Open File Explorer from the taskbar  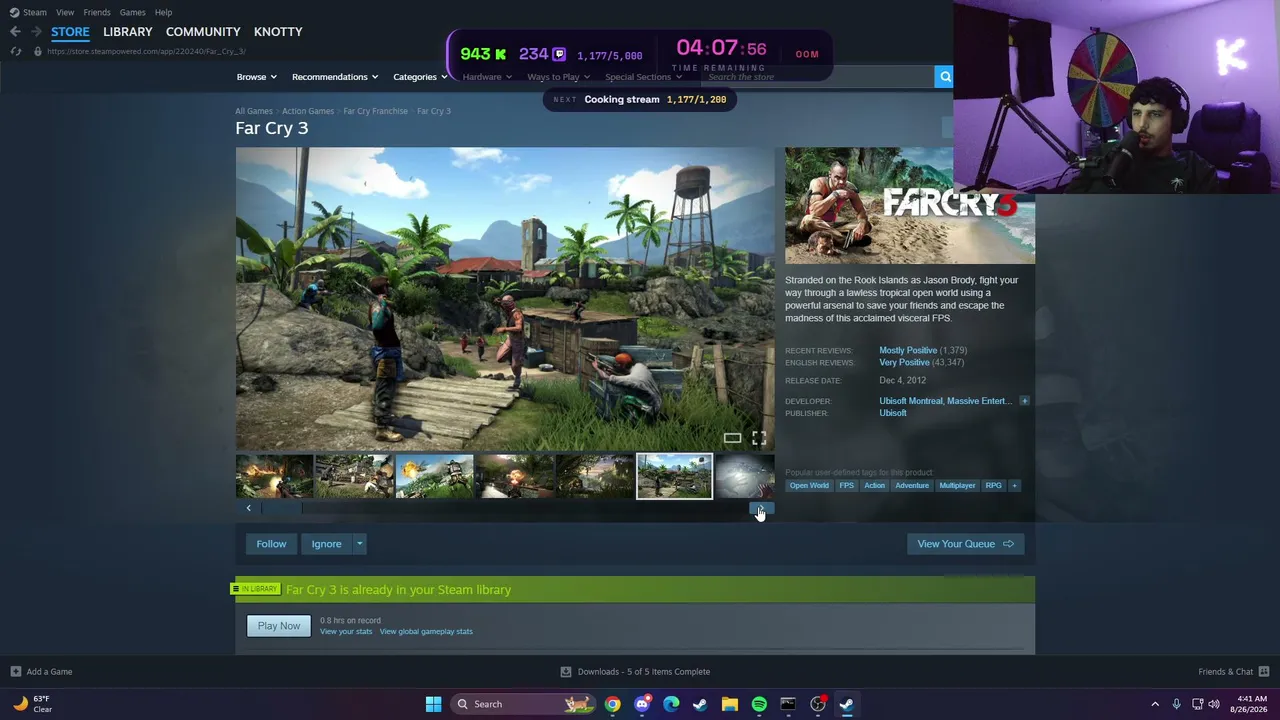point(730,704)
